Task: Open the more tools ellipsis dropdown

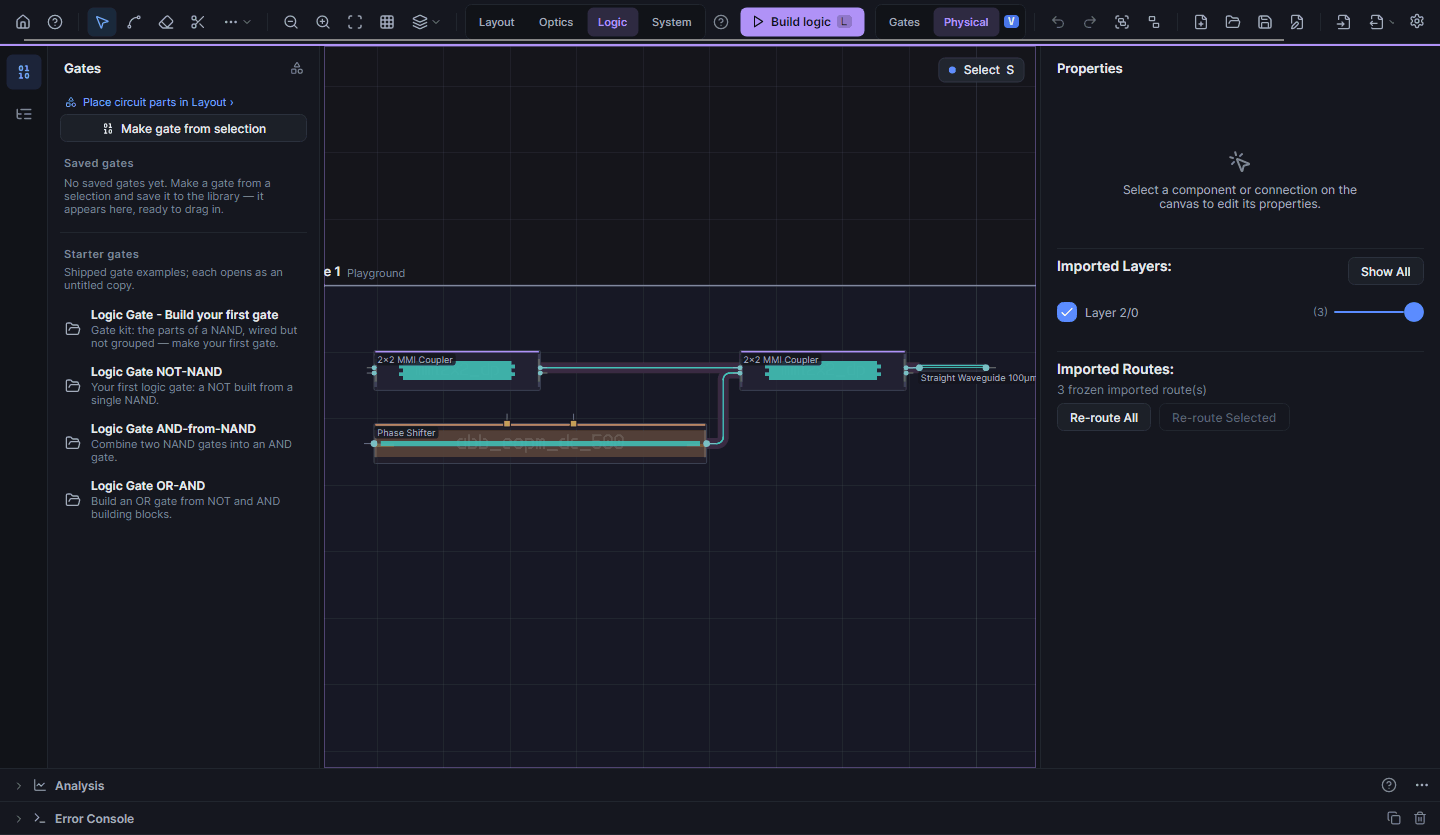Action: click(x=237, y=22)
